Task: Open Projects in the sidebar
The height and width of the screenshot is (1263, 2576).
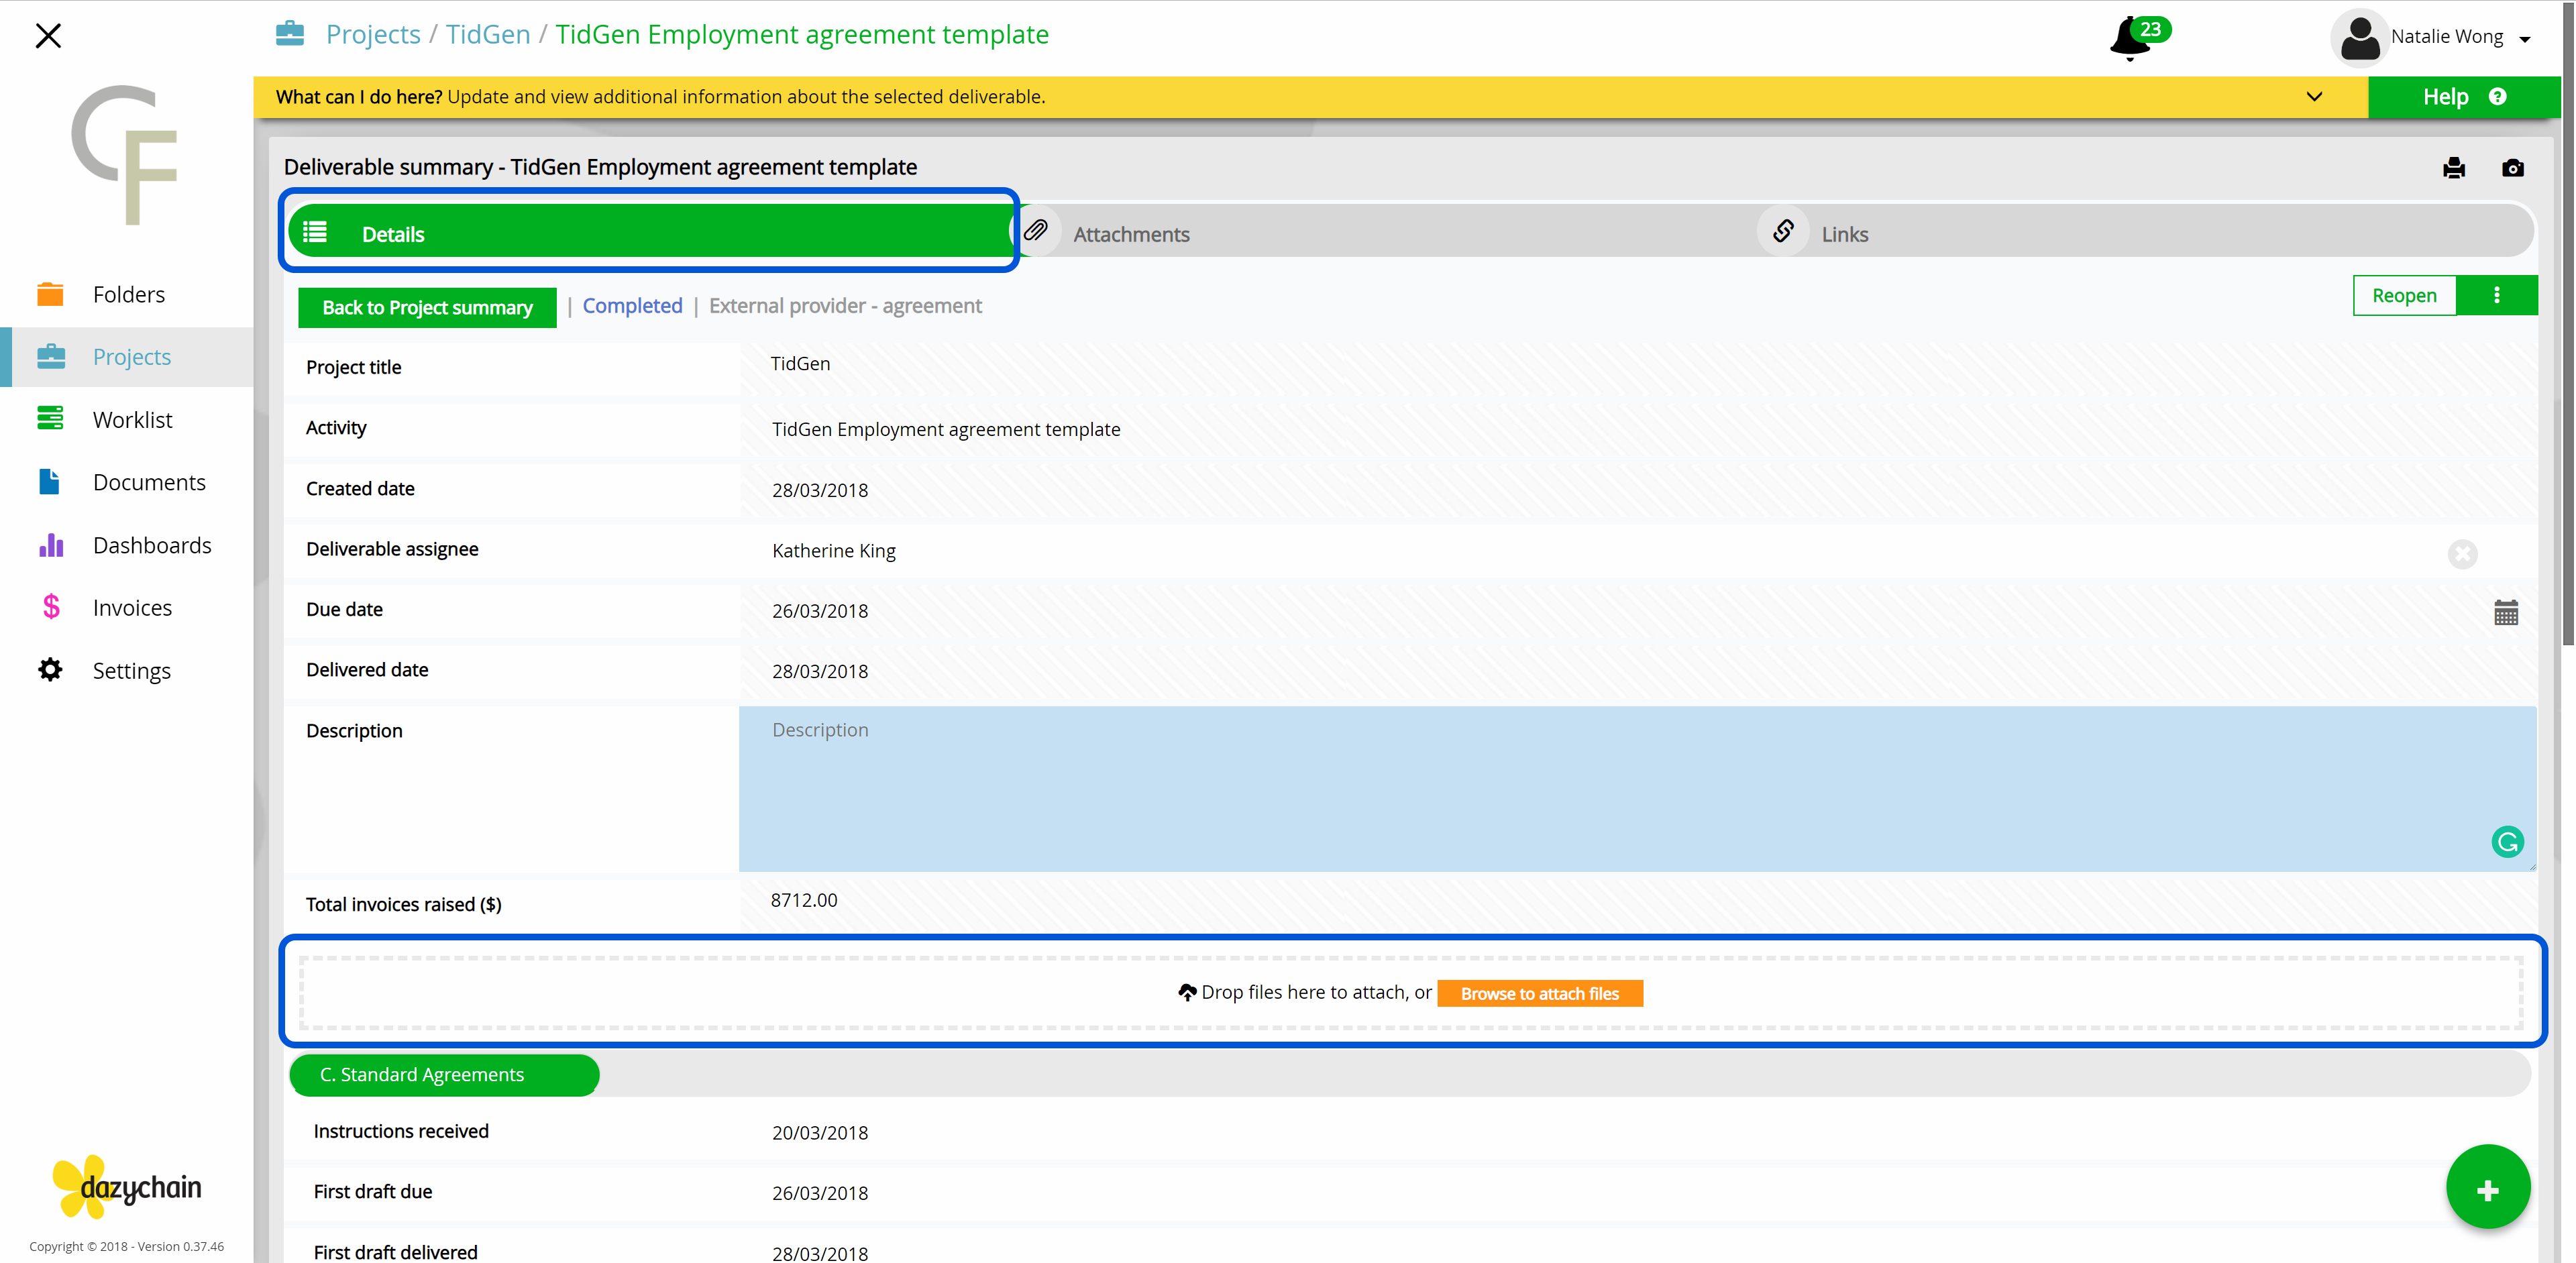Action: click(127, 357)
